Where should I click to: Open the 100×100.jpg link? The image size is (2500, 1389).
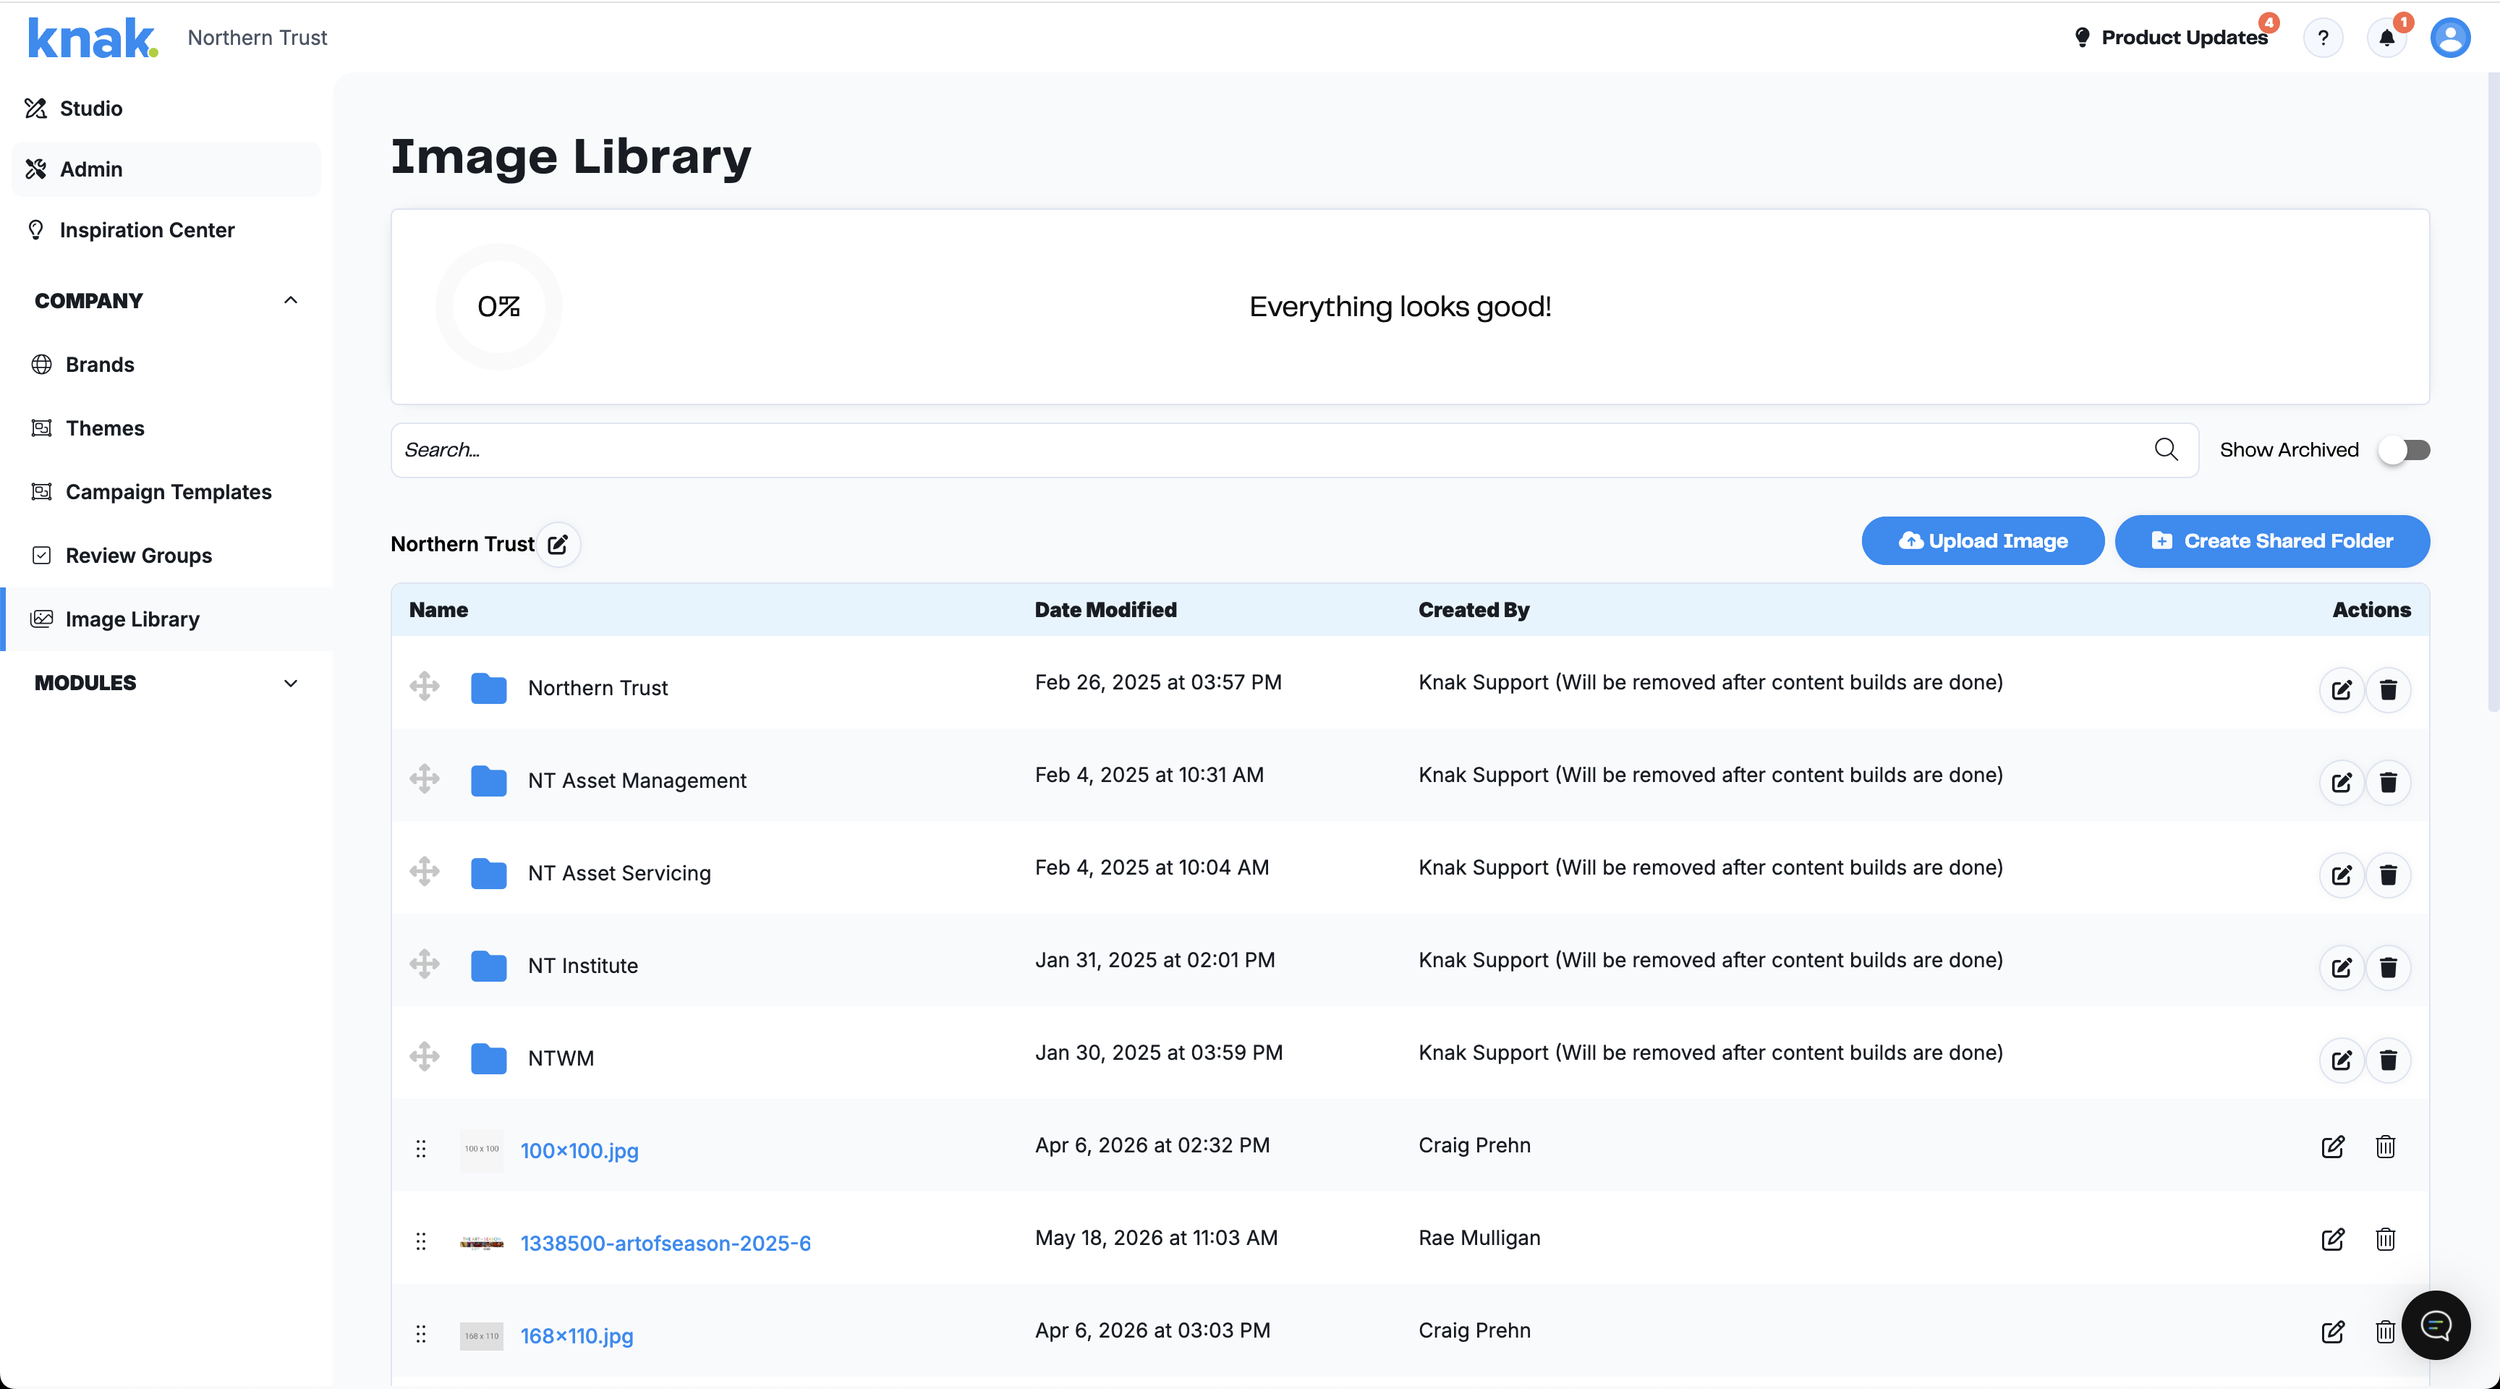[x=579, y=1151]
